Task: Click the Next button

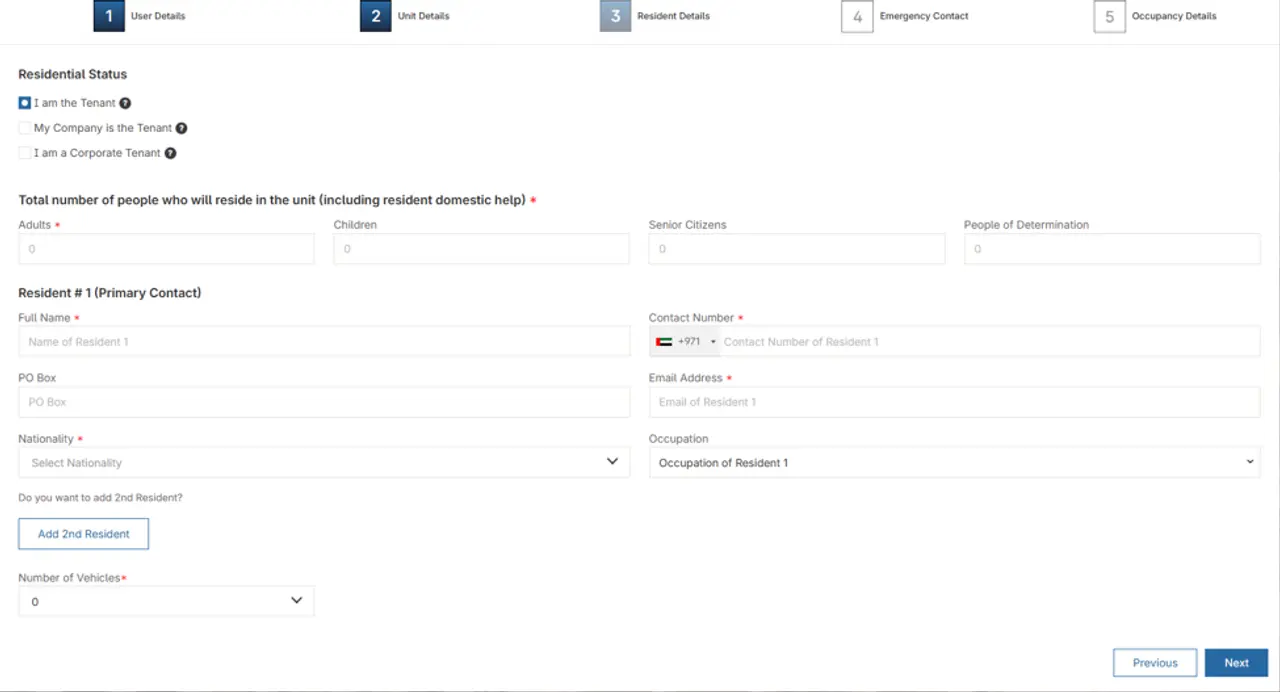Action: click(x=1236, y=663)
